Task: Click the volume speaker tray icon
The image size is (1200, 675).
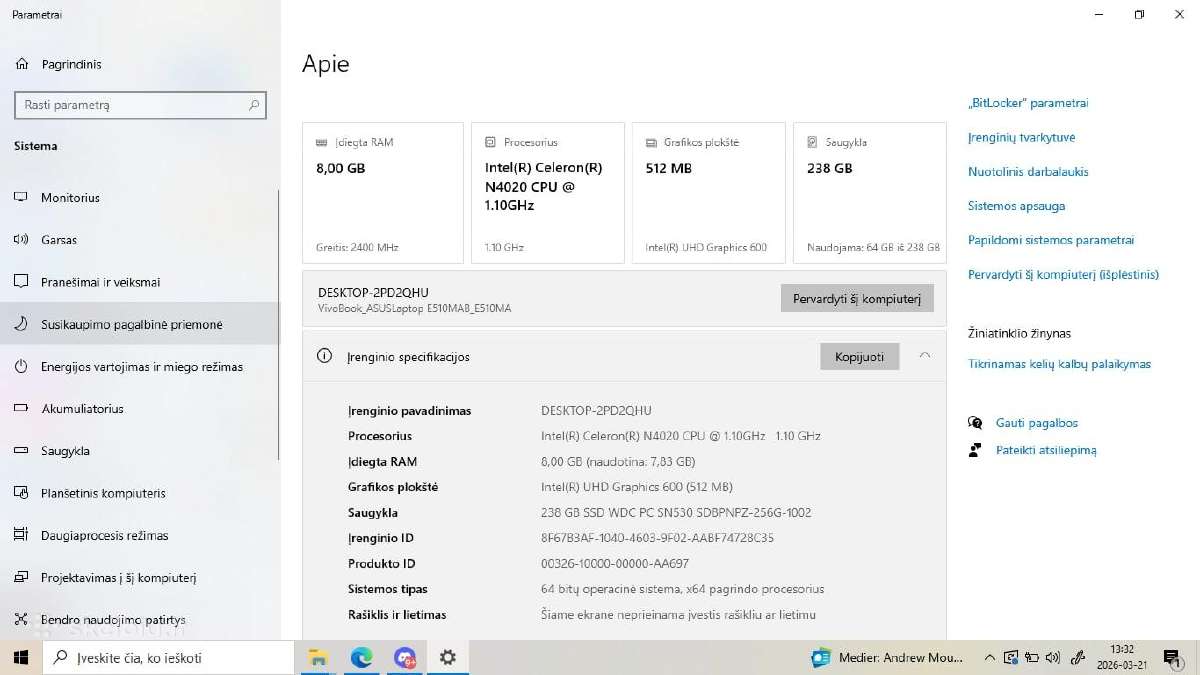Action: tap(1052, 657)
